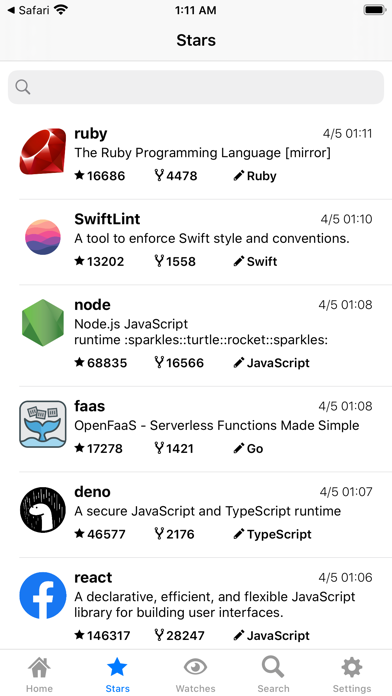Select the green node hexagon icon

43,323
